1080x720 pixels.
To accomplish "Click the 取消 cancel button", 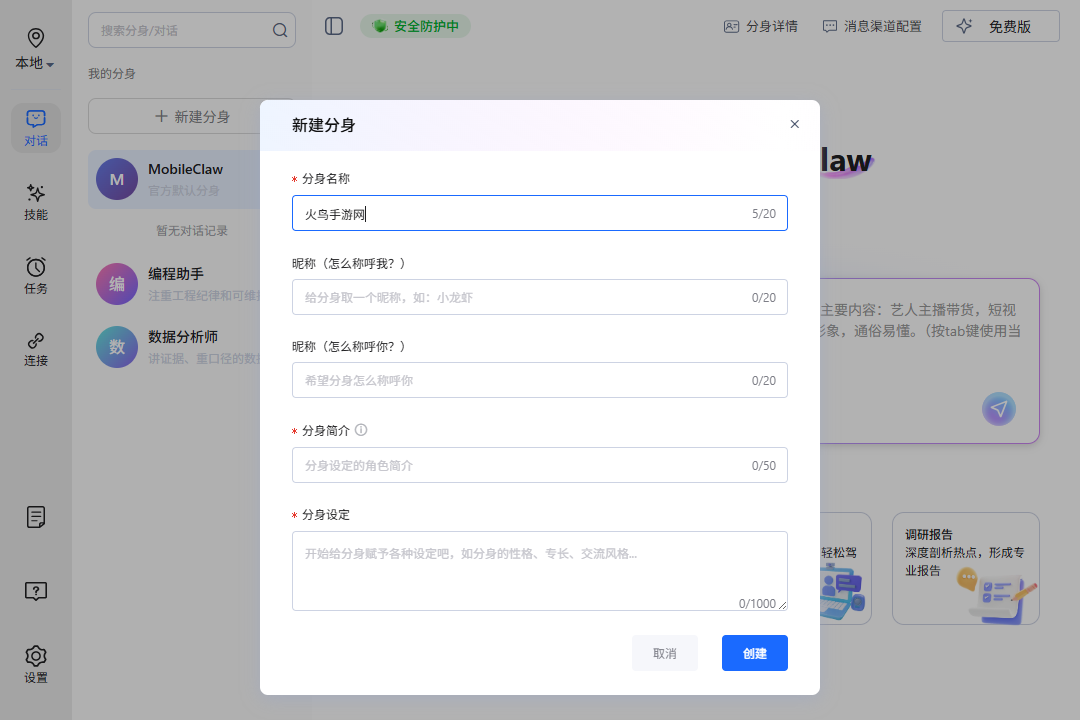I will click(665, 653).
